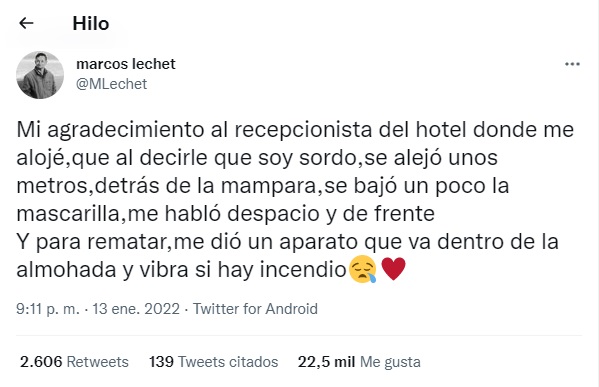This screenshot has height=387, width=599.
Task: Click the line starting 'Y para rematar'
Action: 287,241
